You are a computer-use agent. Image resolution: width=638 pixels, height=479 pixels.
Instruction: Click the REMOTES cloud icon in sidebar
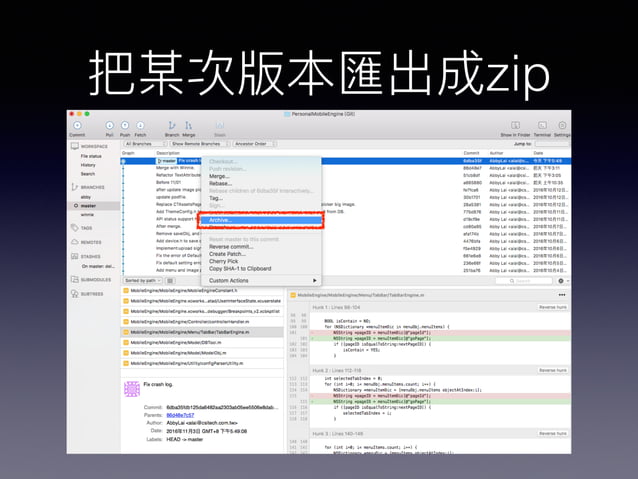74,242
